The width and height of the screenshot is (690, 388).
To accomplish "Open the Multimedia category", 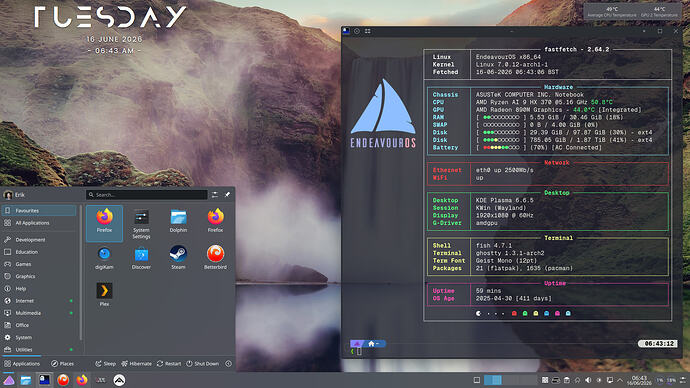I will tap(39, 313).
